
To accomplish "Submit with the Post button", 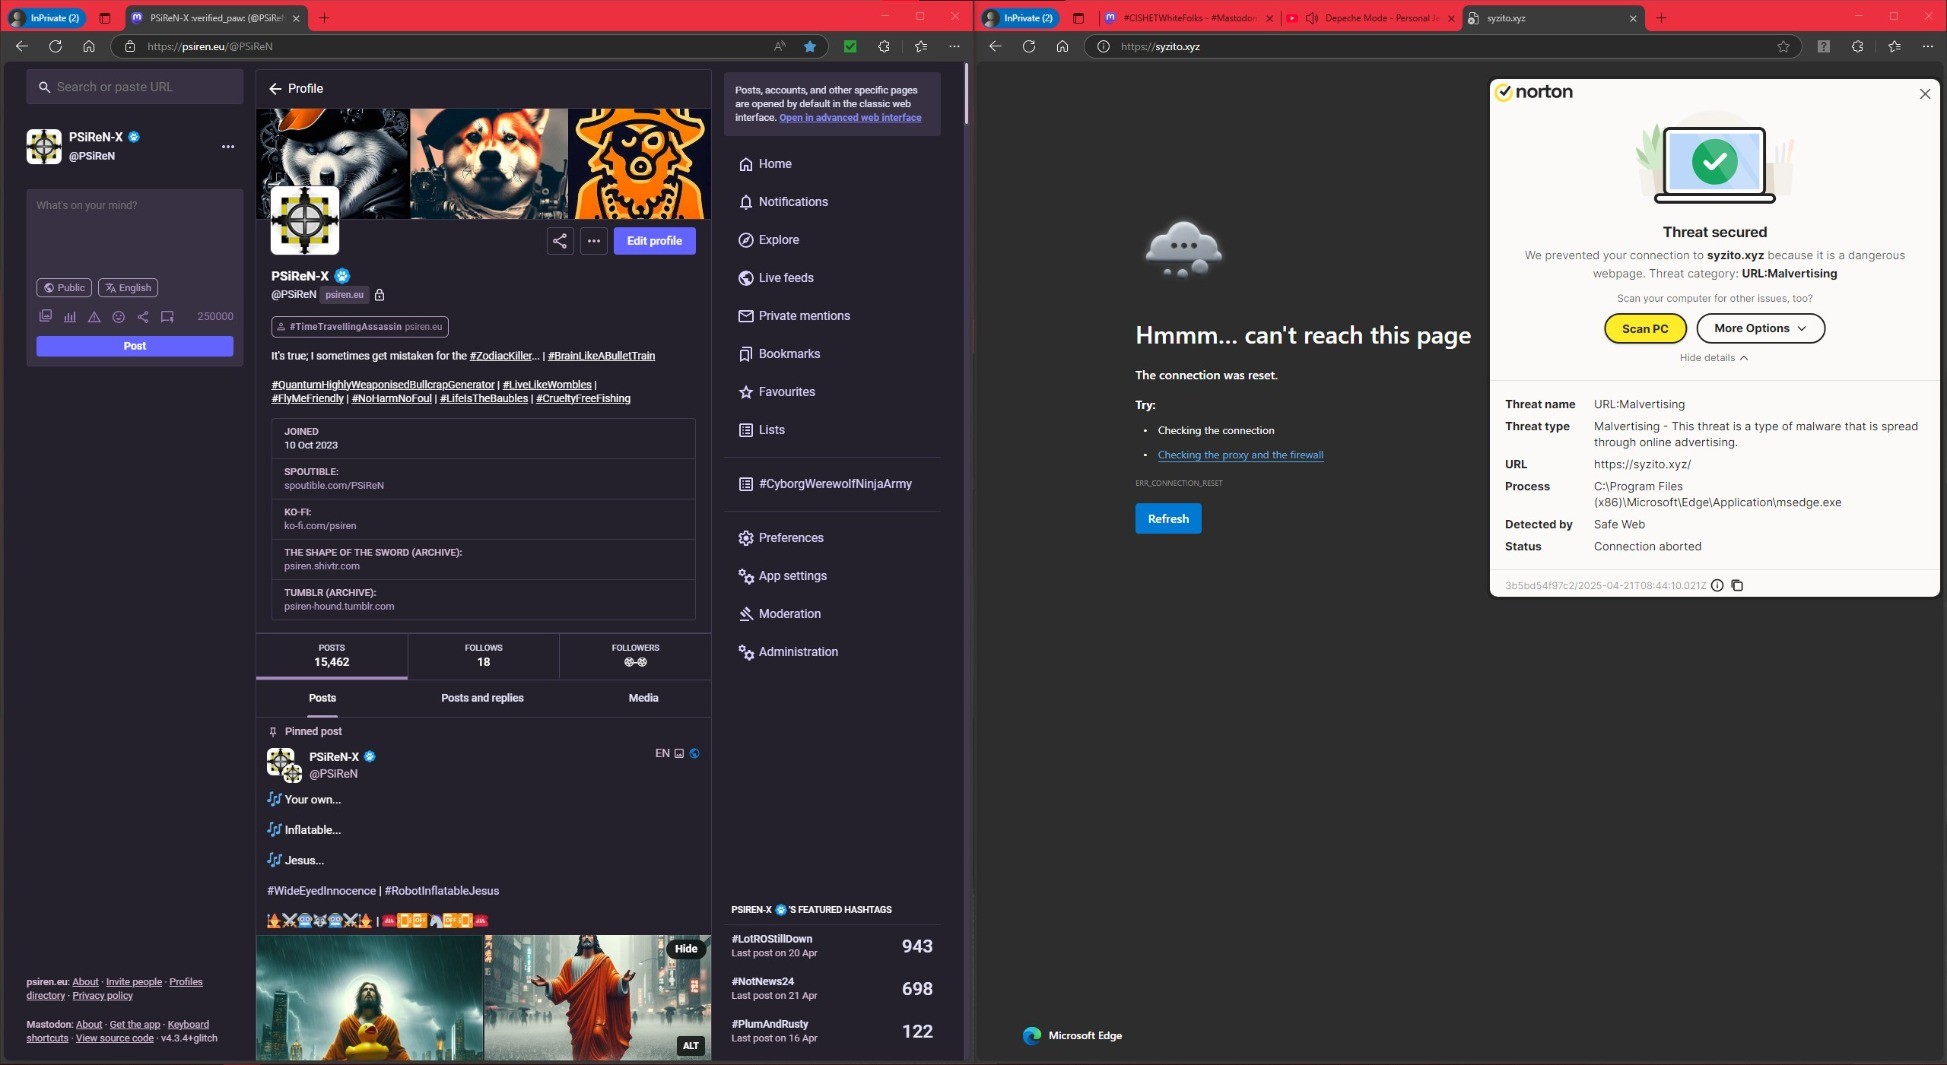I will coord(135,346).
